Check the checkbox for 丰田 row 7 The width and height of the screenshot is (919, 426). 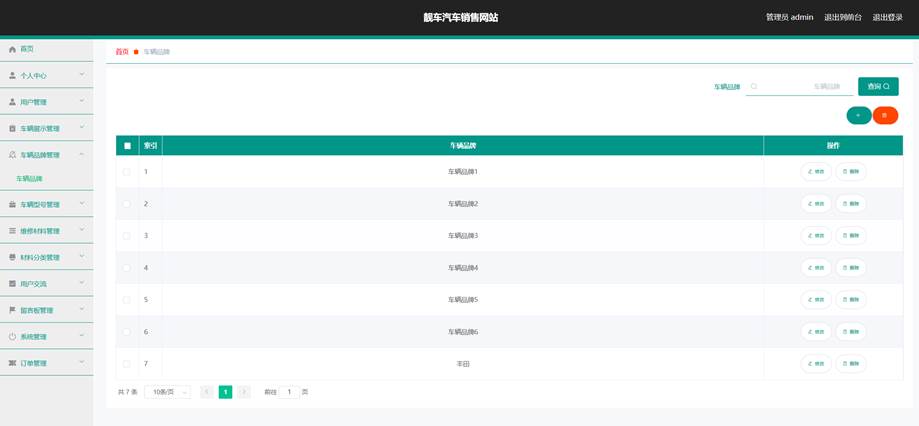point(127,364)
